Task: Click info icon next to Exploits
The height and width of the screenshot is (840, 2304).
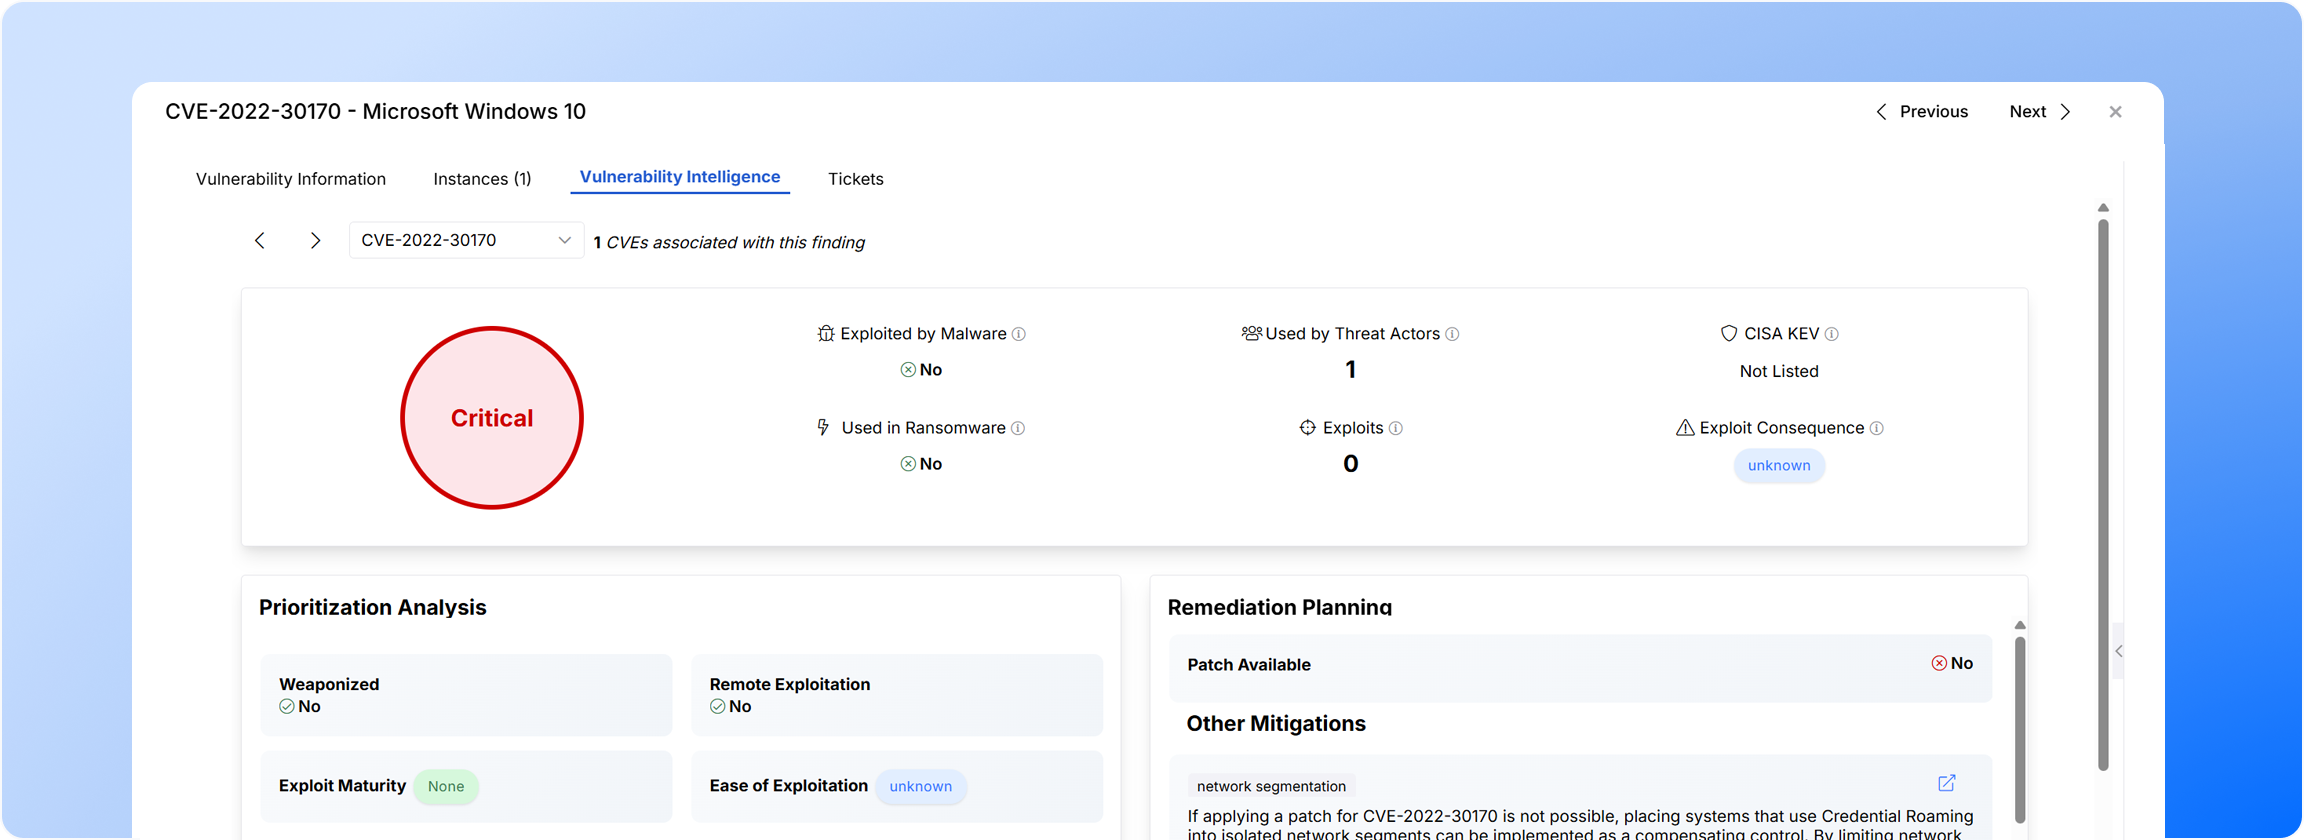Action: click(1396, 428)
